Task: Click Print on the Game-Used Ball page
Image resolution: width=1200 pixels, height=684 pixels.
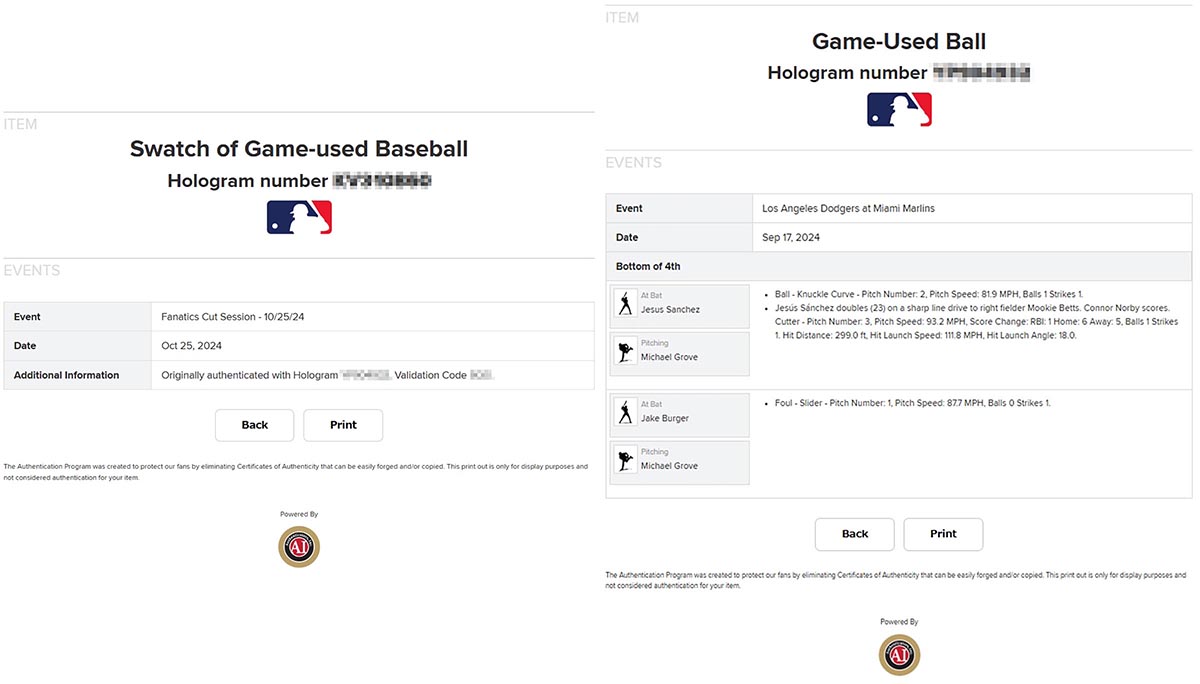Action: coord(943,534)
